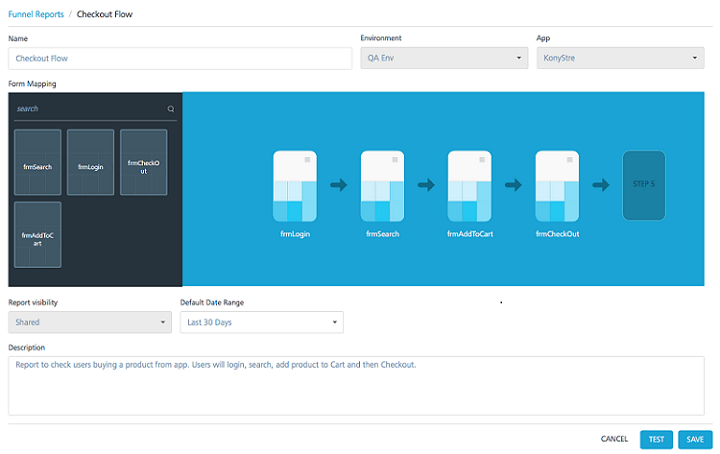This screenshot has width=720, height=454.
Task: Select the frmCheckOut form tile in the palette
Action: coord(144,163)
